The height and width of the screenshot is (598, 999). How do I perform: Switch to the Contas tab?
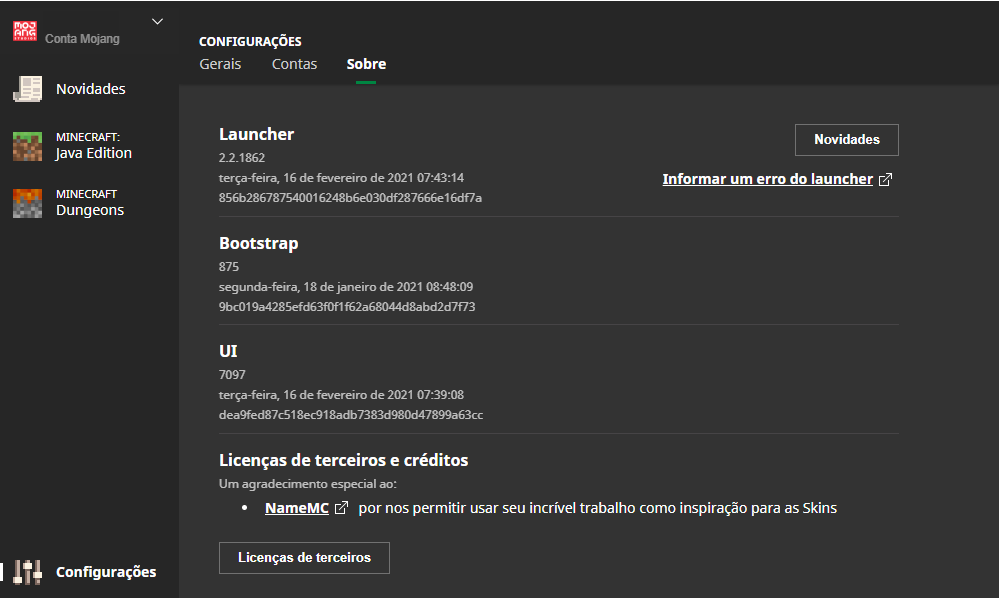(294, 64)
